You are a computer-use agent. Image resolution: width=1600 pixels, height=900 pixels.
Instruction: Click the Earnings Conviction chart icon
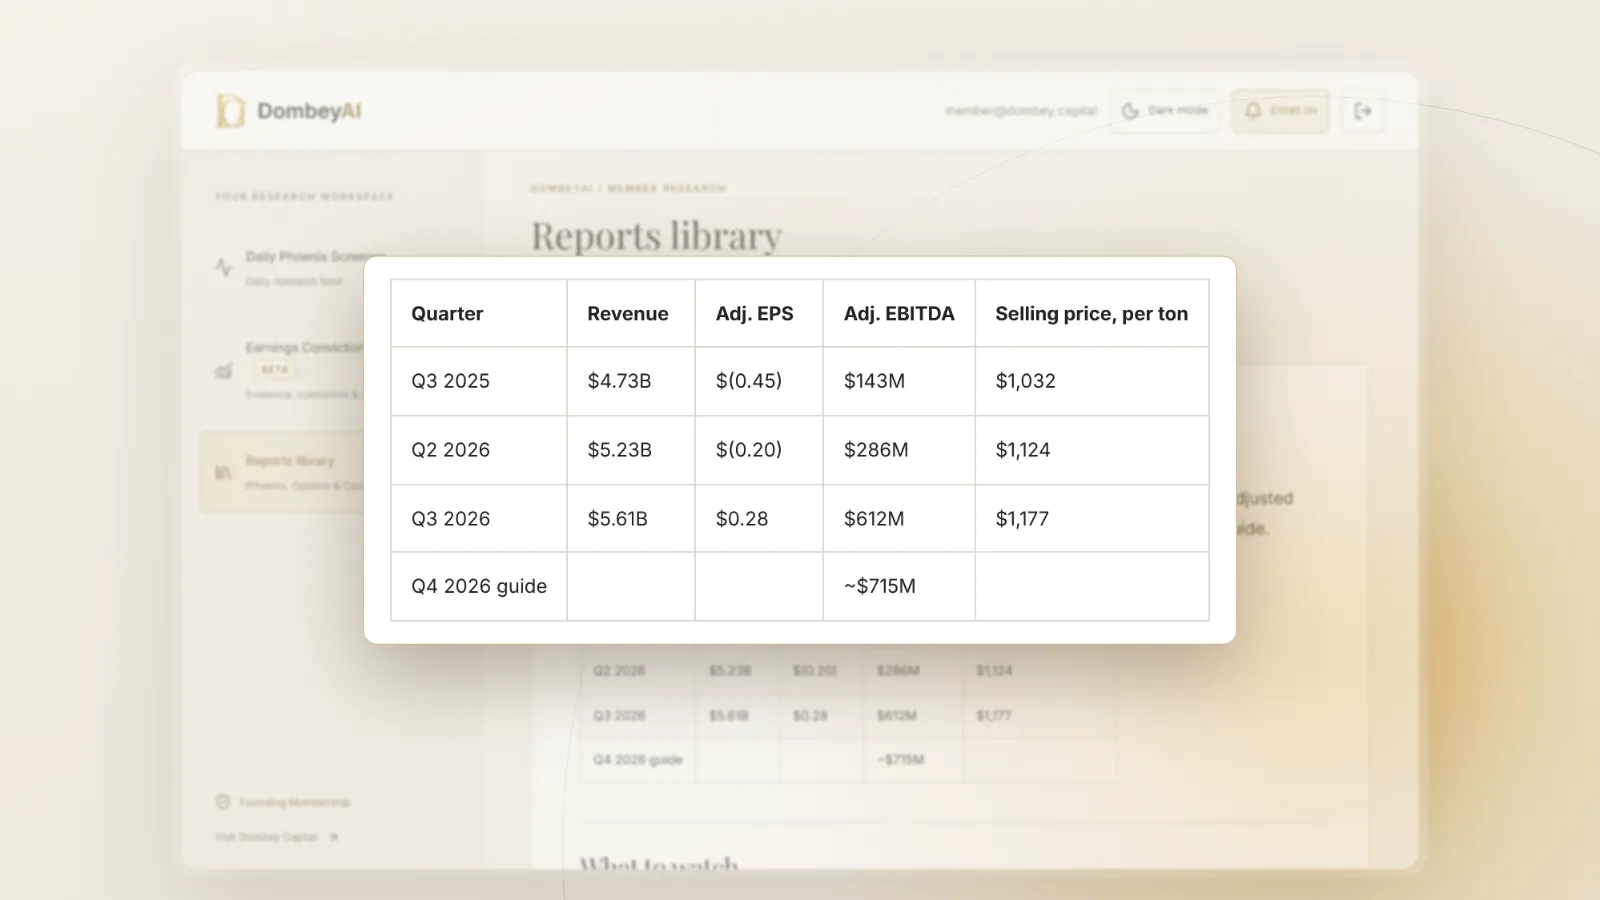coord(223,371)
